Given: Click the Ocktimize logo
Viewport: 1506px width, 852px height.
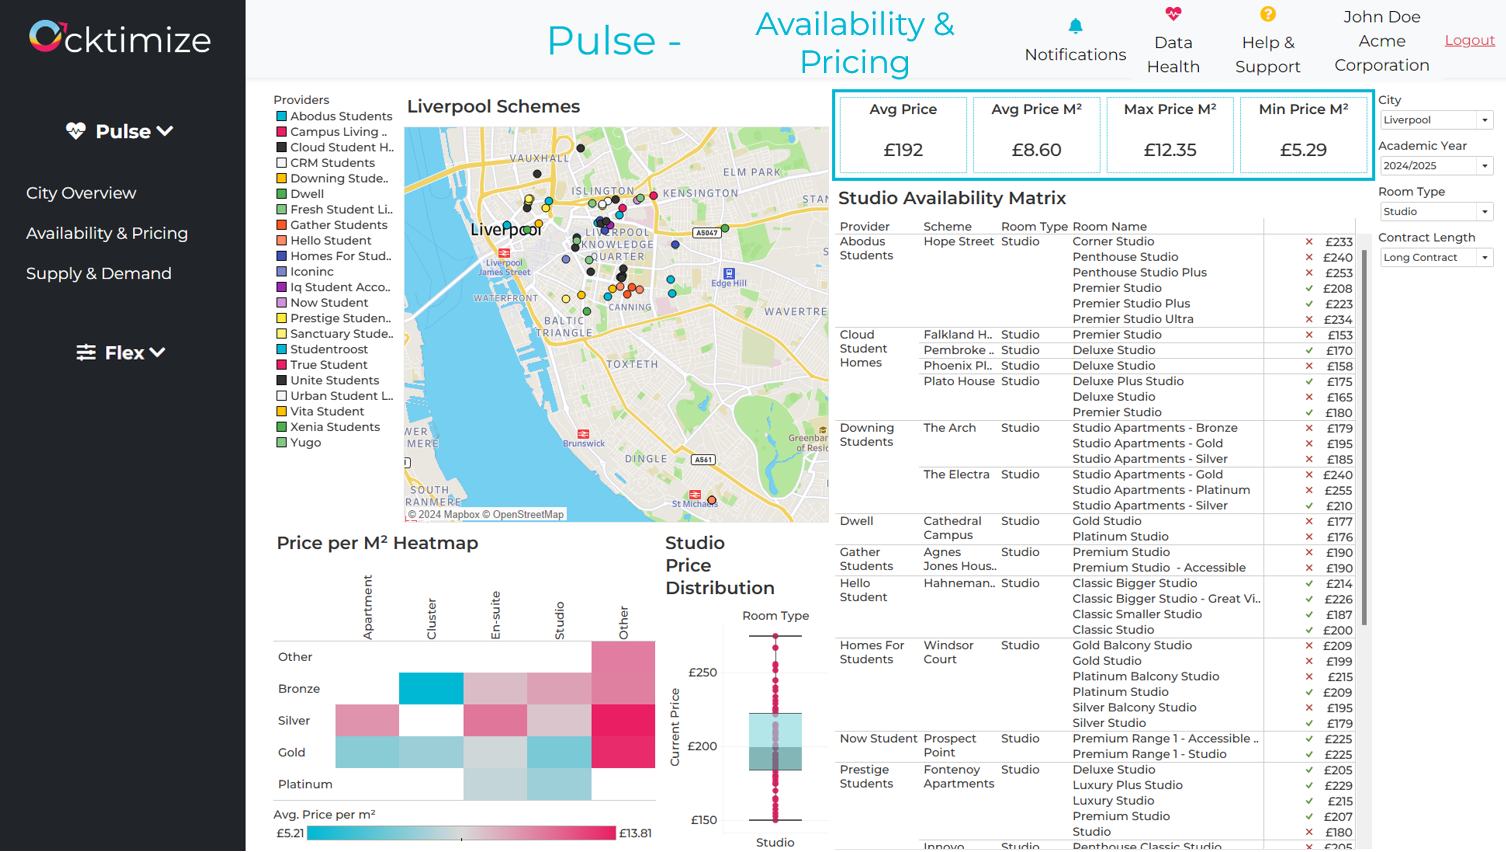Looking at the screenshot, I should tap(120, 38).
